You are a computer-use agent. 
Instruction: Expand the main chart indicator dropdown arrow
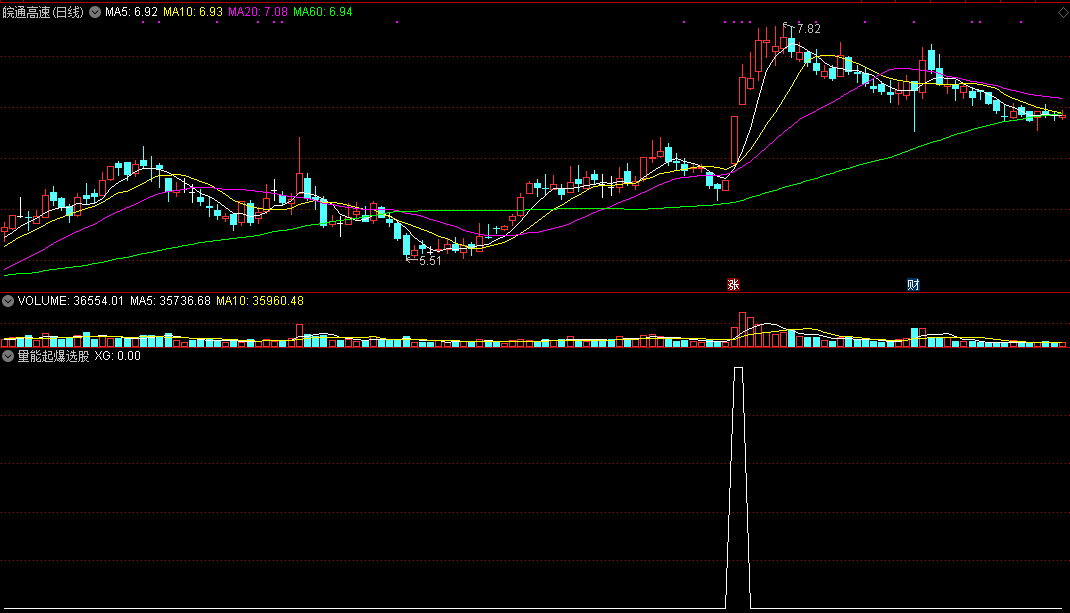(x=95, y=12)
